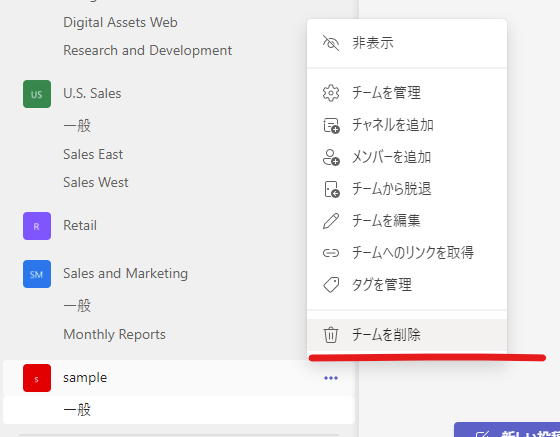Click the add channel icon
Viewport: 560px width, 437px height.
pos(331,125)
